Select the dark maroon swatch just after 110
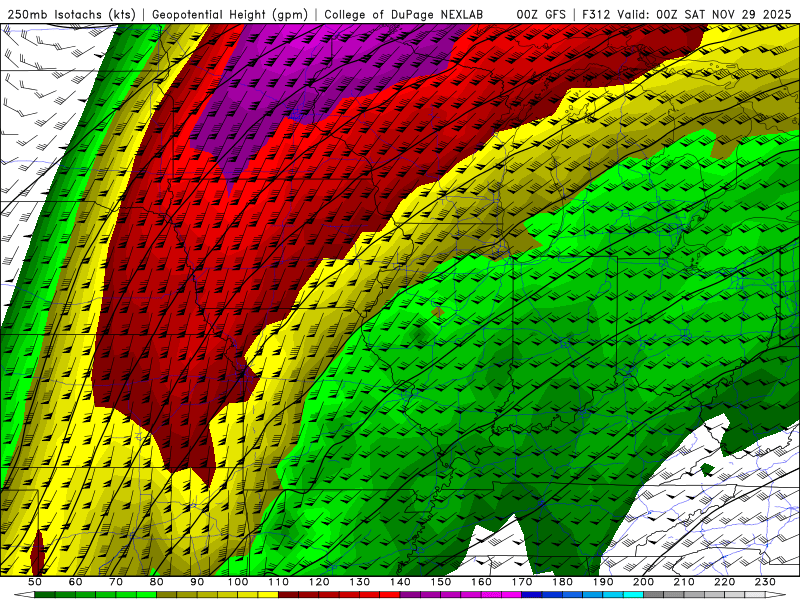 [288, 595]
